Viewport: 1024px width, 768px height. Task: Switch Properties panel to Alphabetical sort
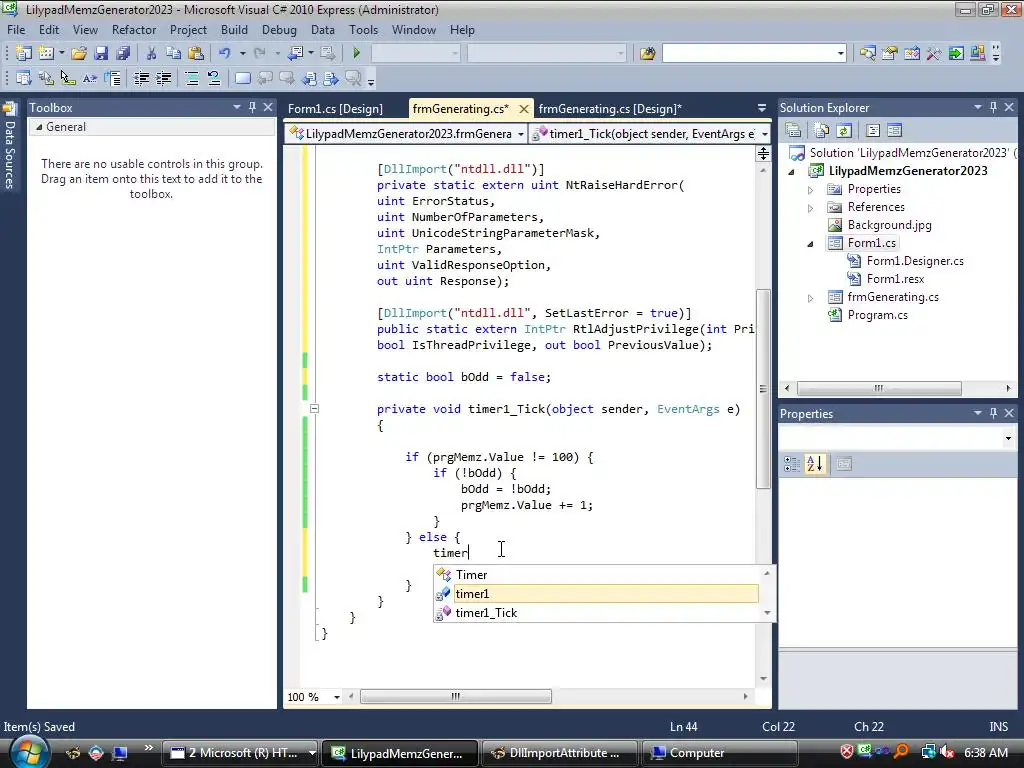point(815,464)
